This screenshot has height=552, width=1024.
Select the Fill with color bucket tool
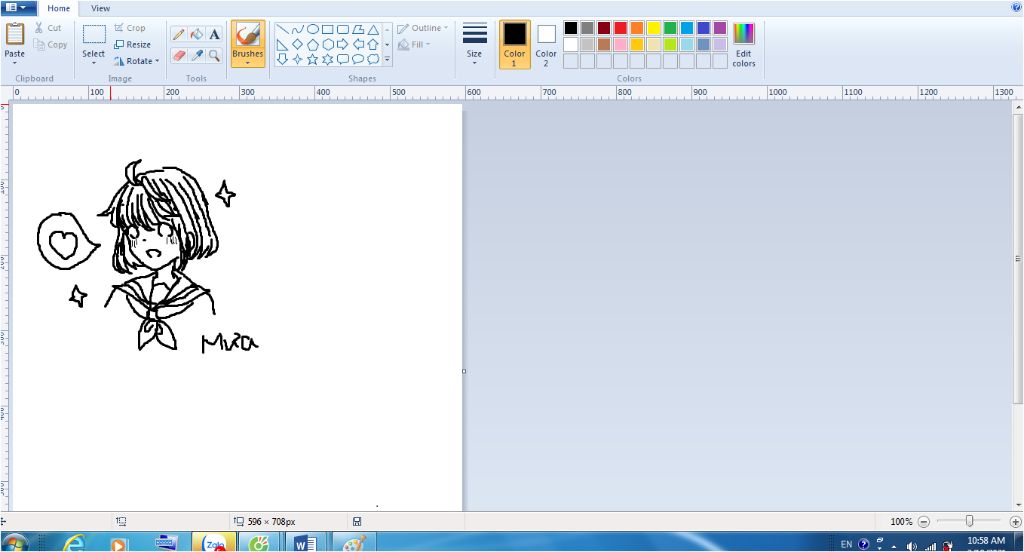pyautogui.click(x=197, y=35)
